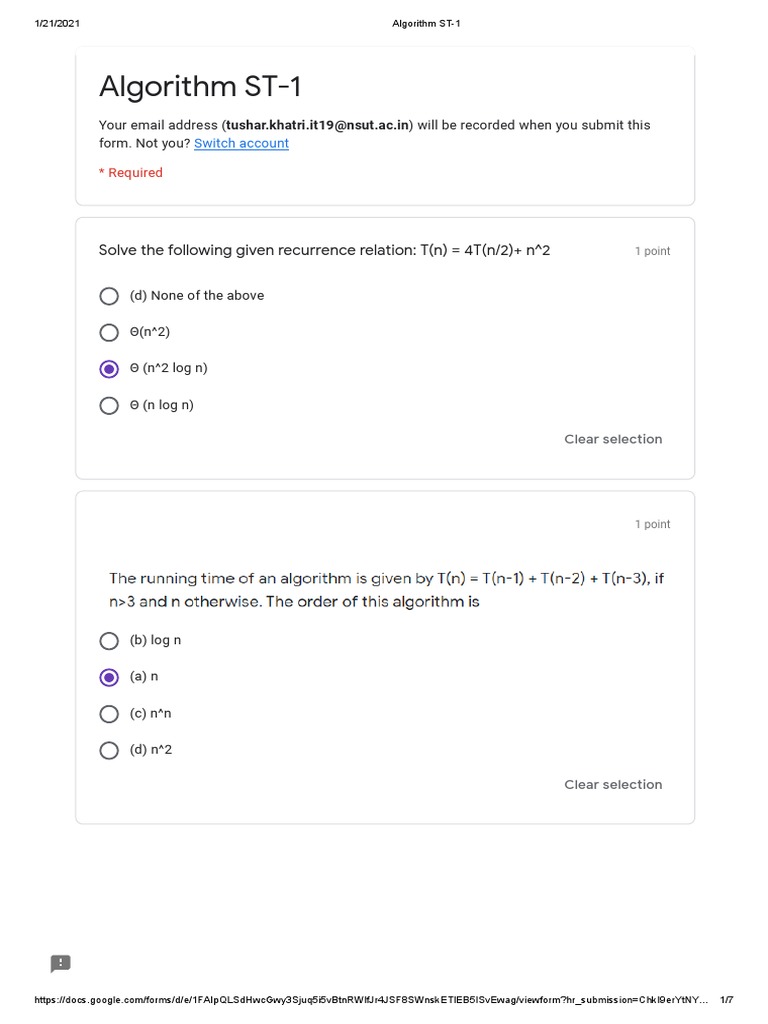Select the "(c) n^n" option
The image size is (768, 1024).
click(109, 714)
